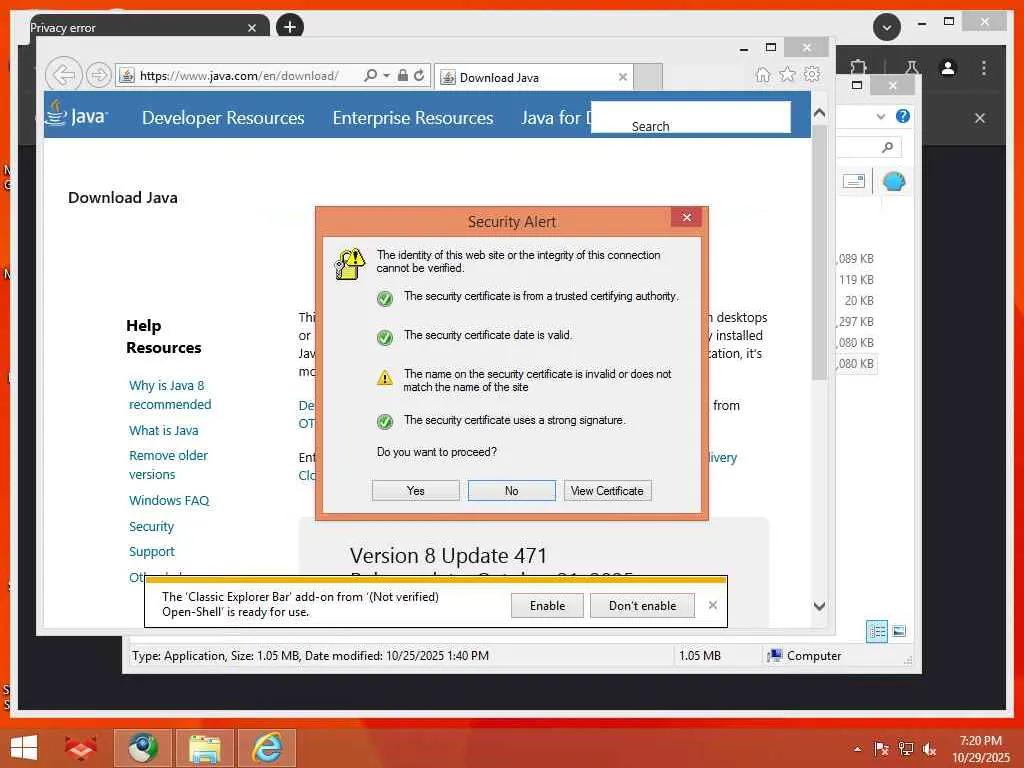1024x768 pixels.
Task: Open Internet Explorer Tools gear
Action: [812, 74]
